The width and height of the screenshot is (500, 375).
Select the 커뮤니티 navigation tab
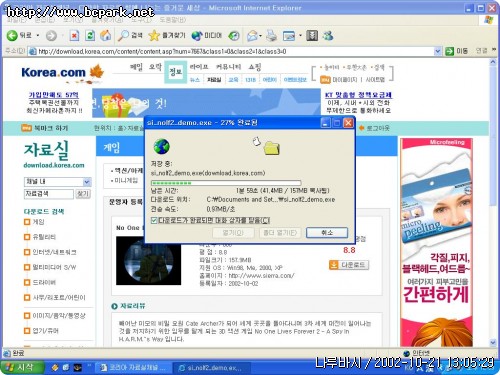coord(228,67)
